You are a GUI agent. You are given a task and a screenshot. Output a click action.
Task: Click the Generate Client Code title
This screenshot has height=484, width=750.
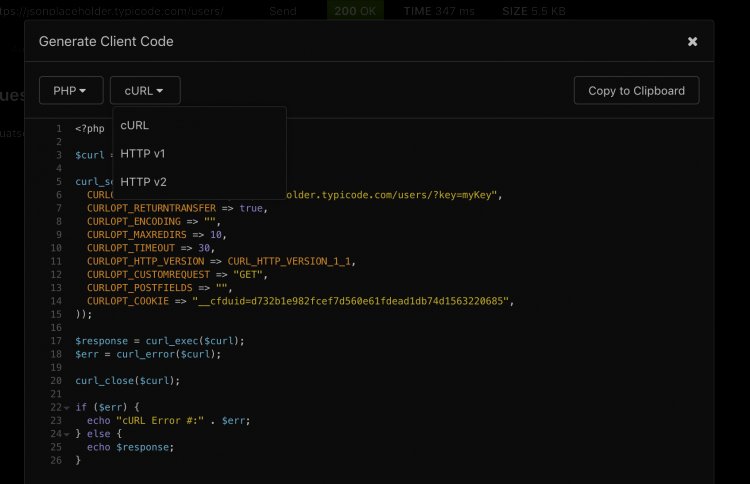tap(106, 42)
